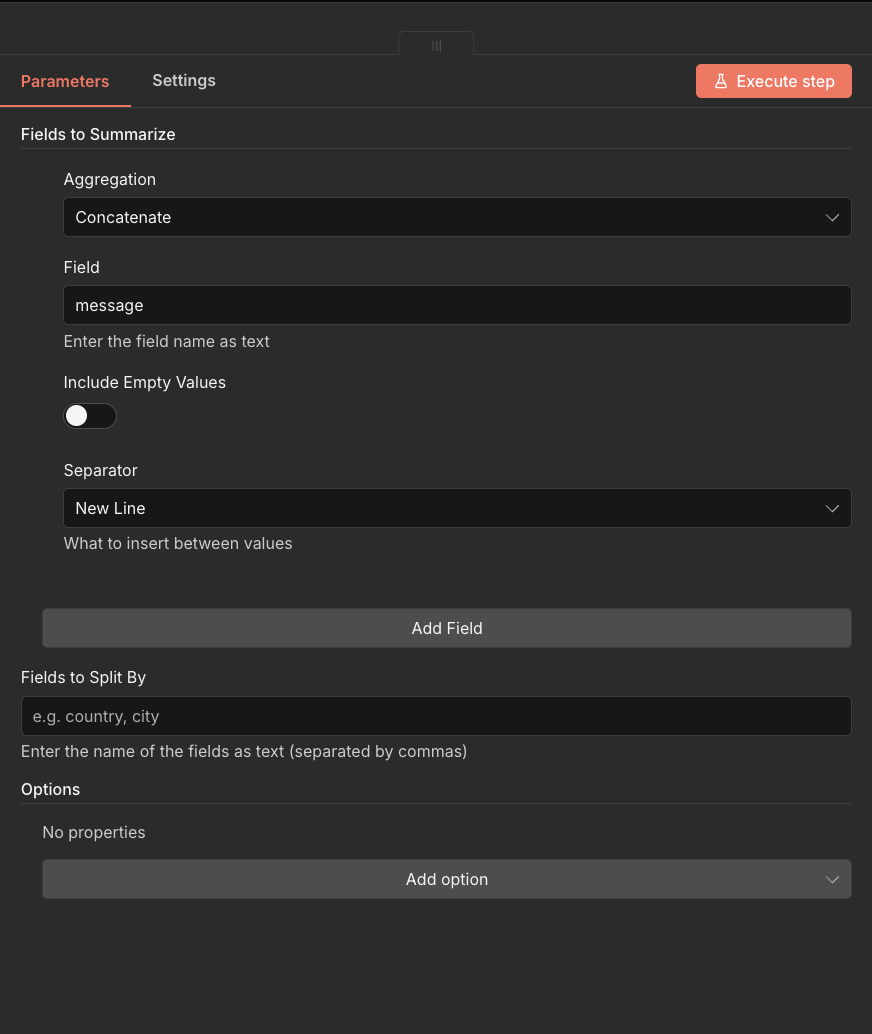Click the drag handle above the tabs
Image resolution: width=872 pixels, height=1034 pixels.
tap(436, 45)
